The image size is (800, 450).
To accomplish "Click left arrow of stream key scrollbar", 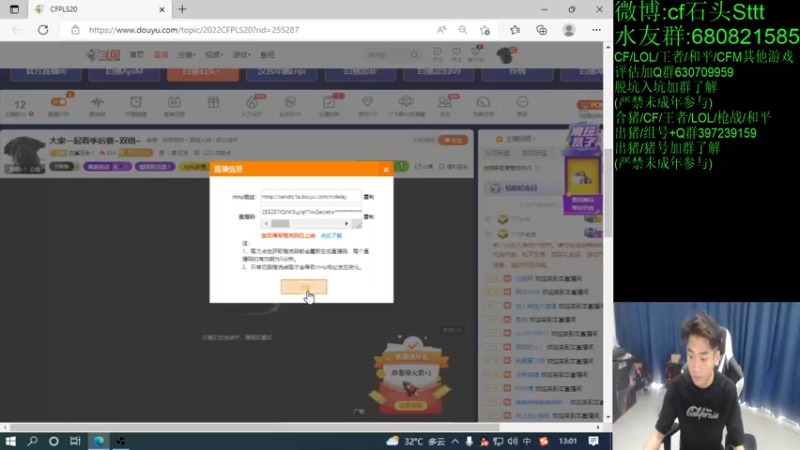I will [266, 223].
